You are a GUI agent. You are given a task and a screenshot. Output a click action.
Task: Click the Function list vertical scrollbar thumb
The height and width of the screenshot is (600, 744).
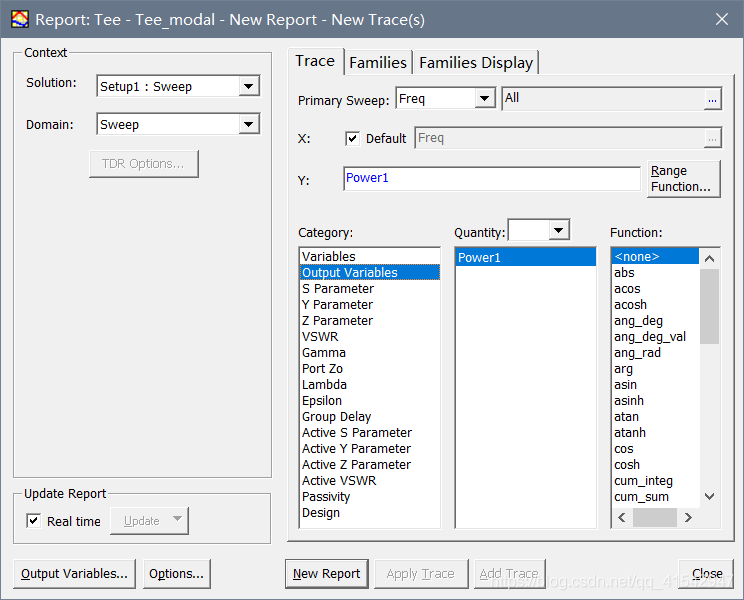tap(709, 306)
